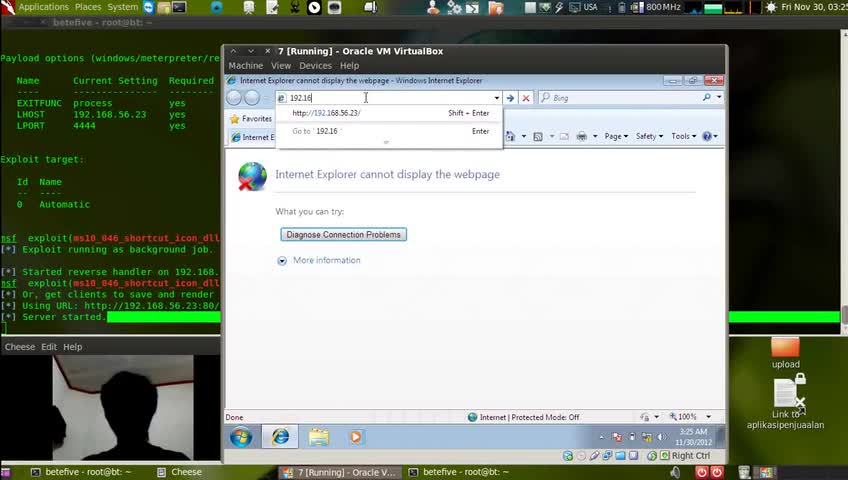
Task: Open VirtualBox Machine menu
Action: (246, 65)
